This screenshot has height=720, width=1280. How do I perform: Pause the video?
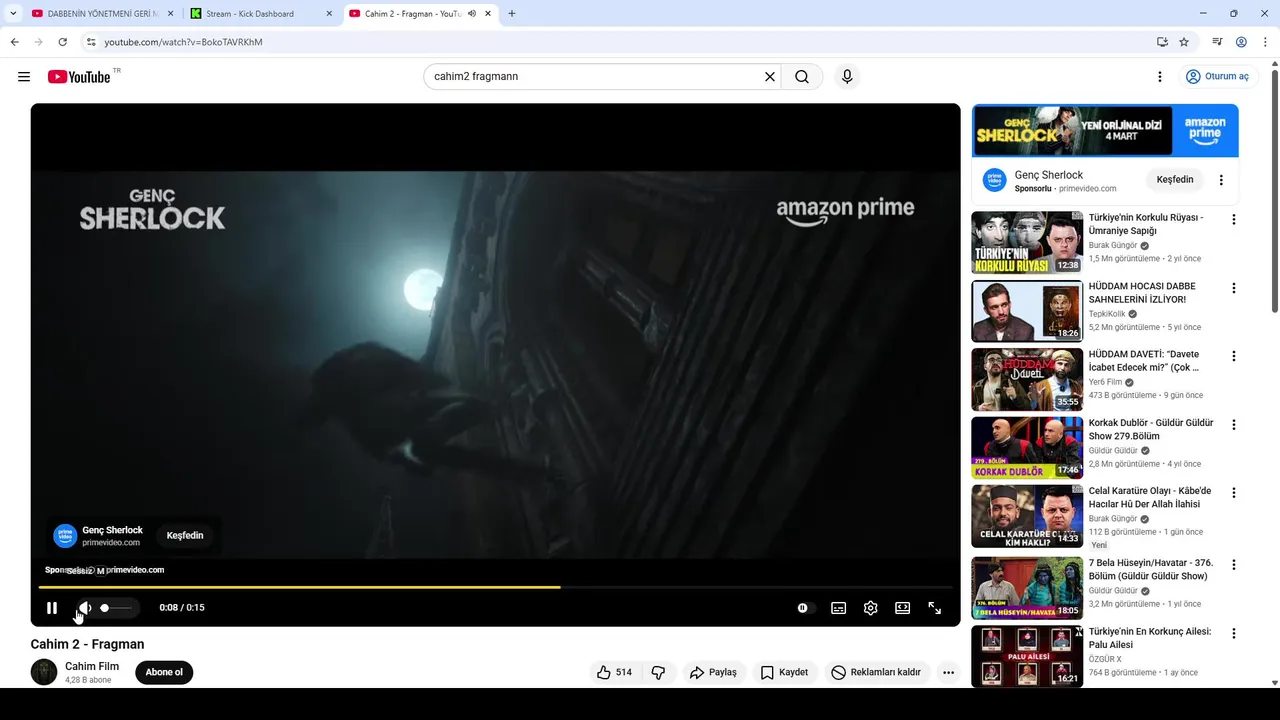pos(52,608)
